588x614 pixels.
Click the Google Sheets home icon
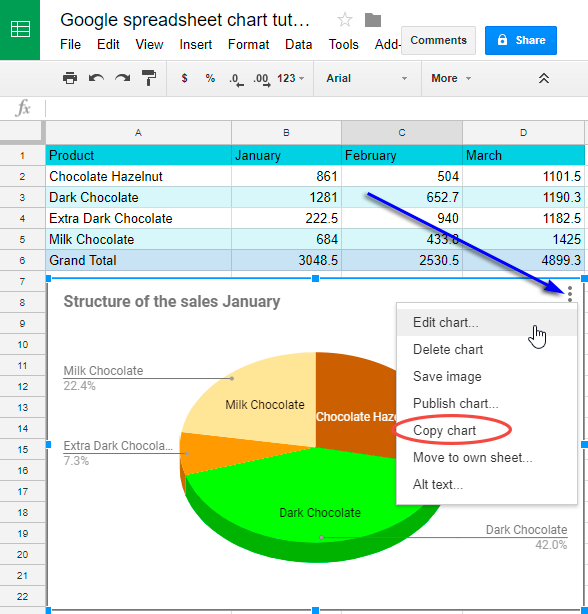[20, 30]
